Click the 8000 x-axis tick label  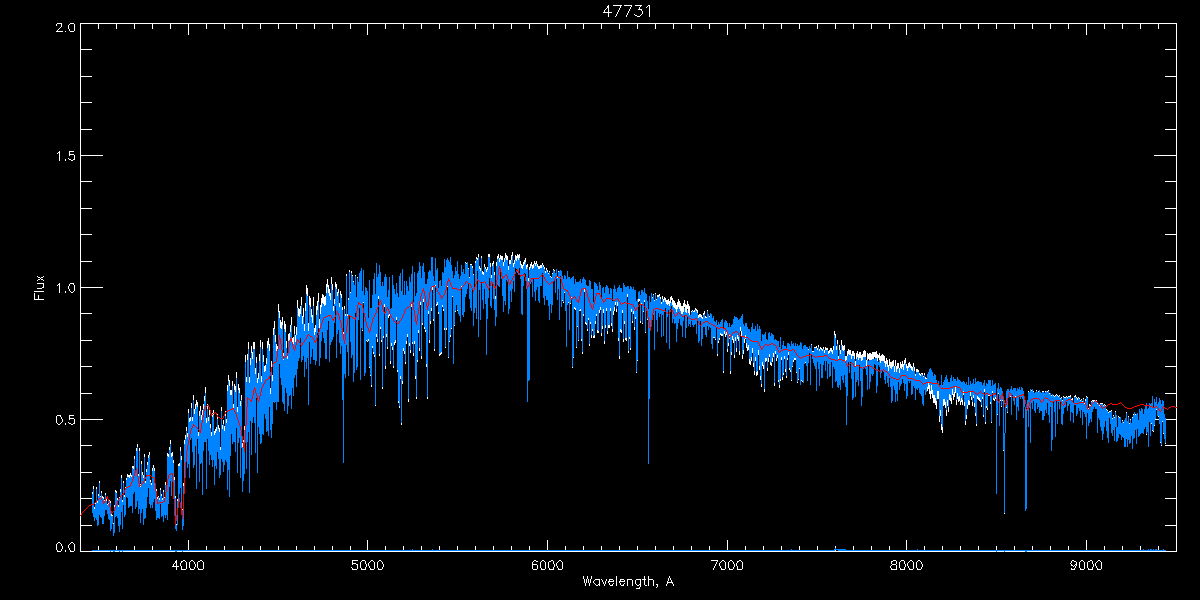tap(907, 564)
